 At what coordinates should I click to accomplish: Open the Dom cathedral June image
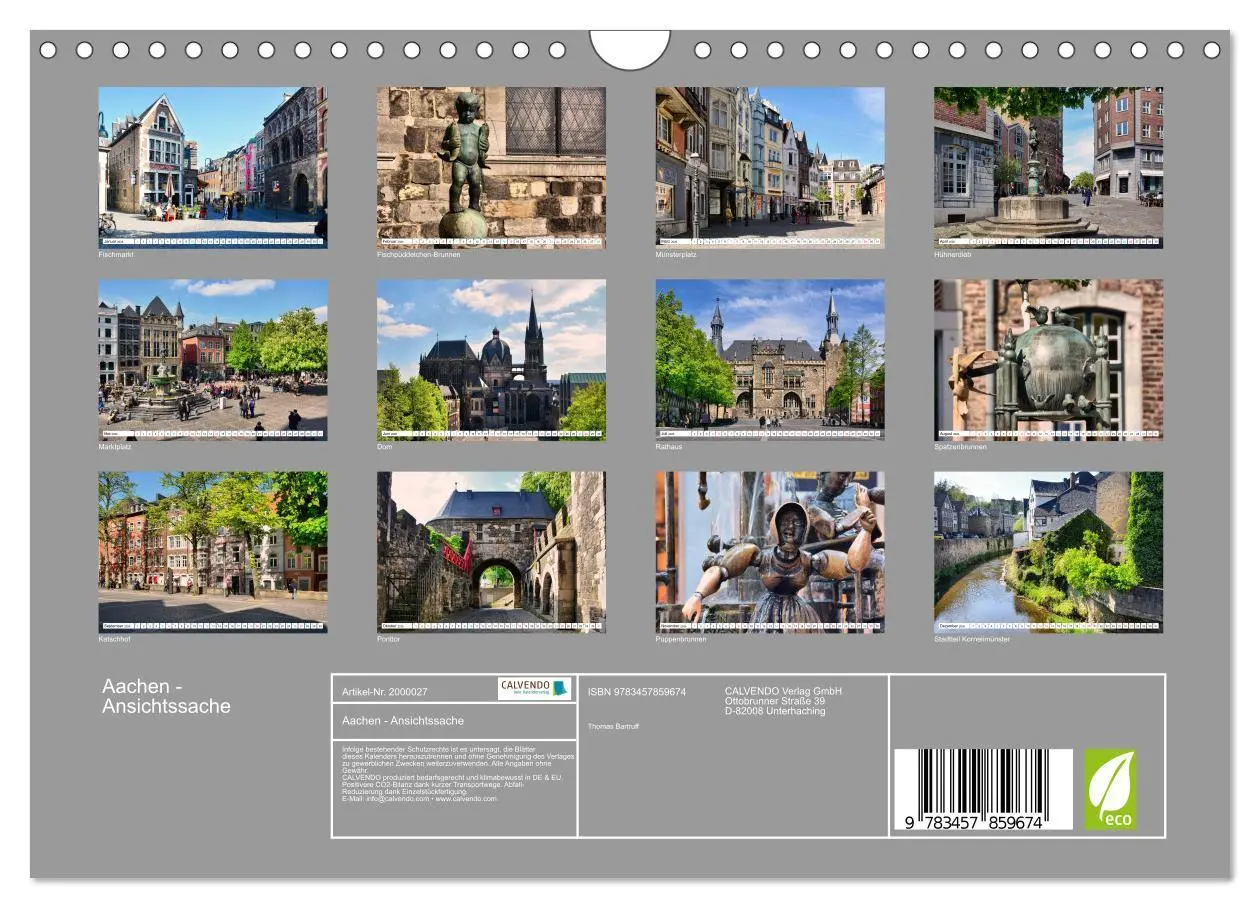(491, 355)
